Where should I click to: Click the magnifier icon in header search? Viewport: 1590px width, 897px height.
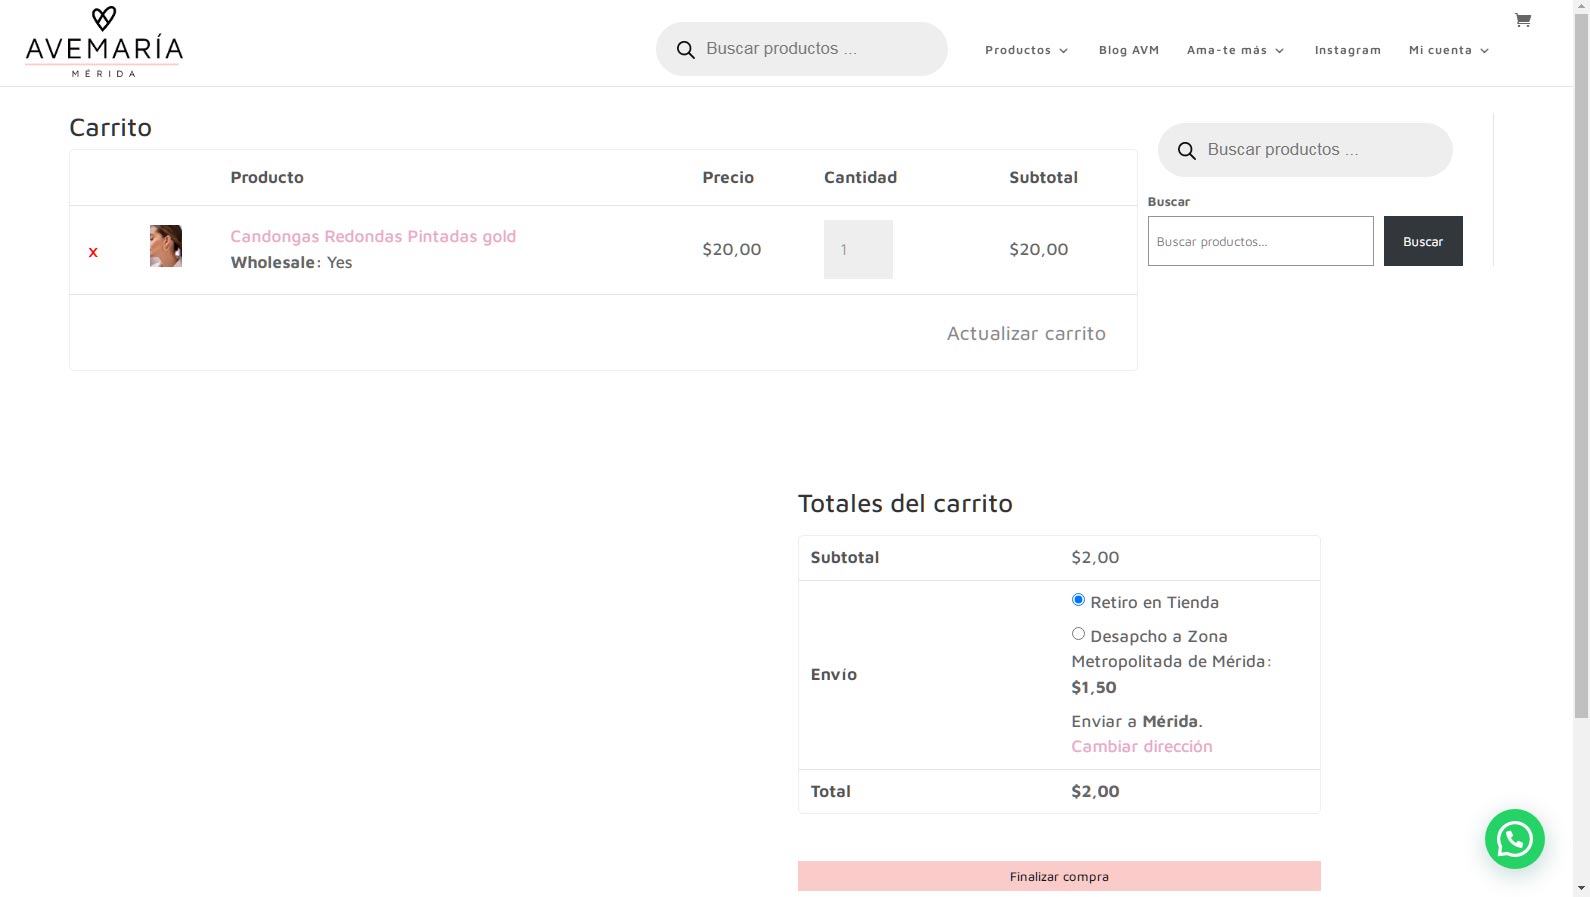pos(685,49)
